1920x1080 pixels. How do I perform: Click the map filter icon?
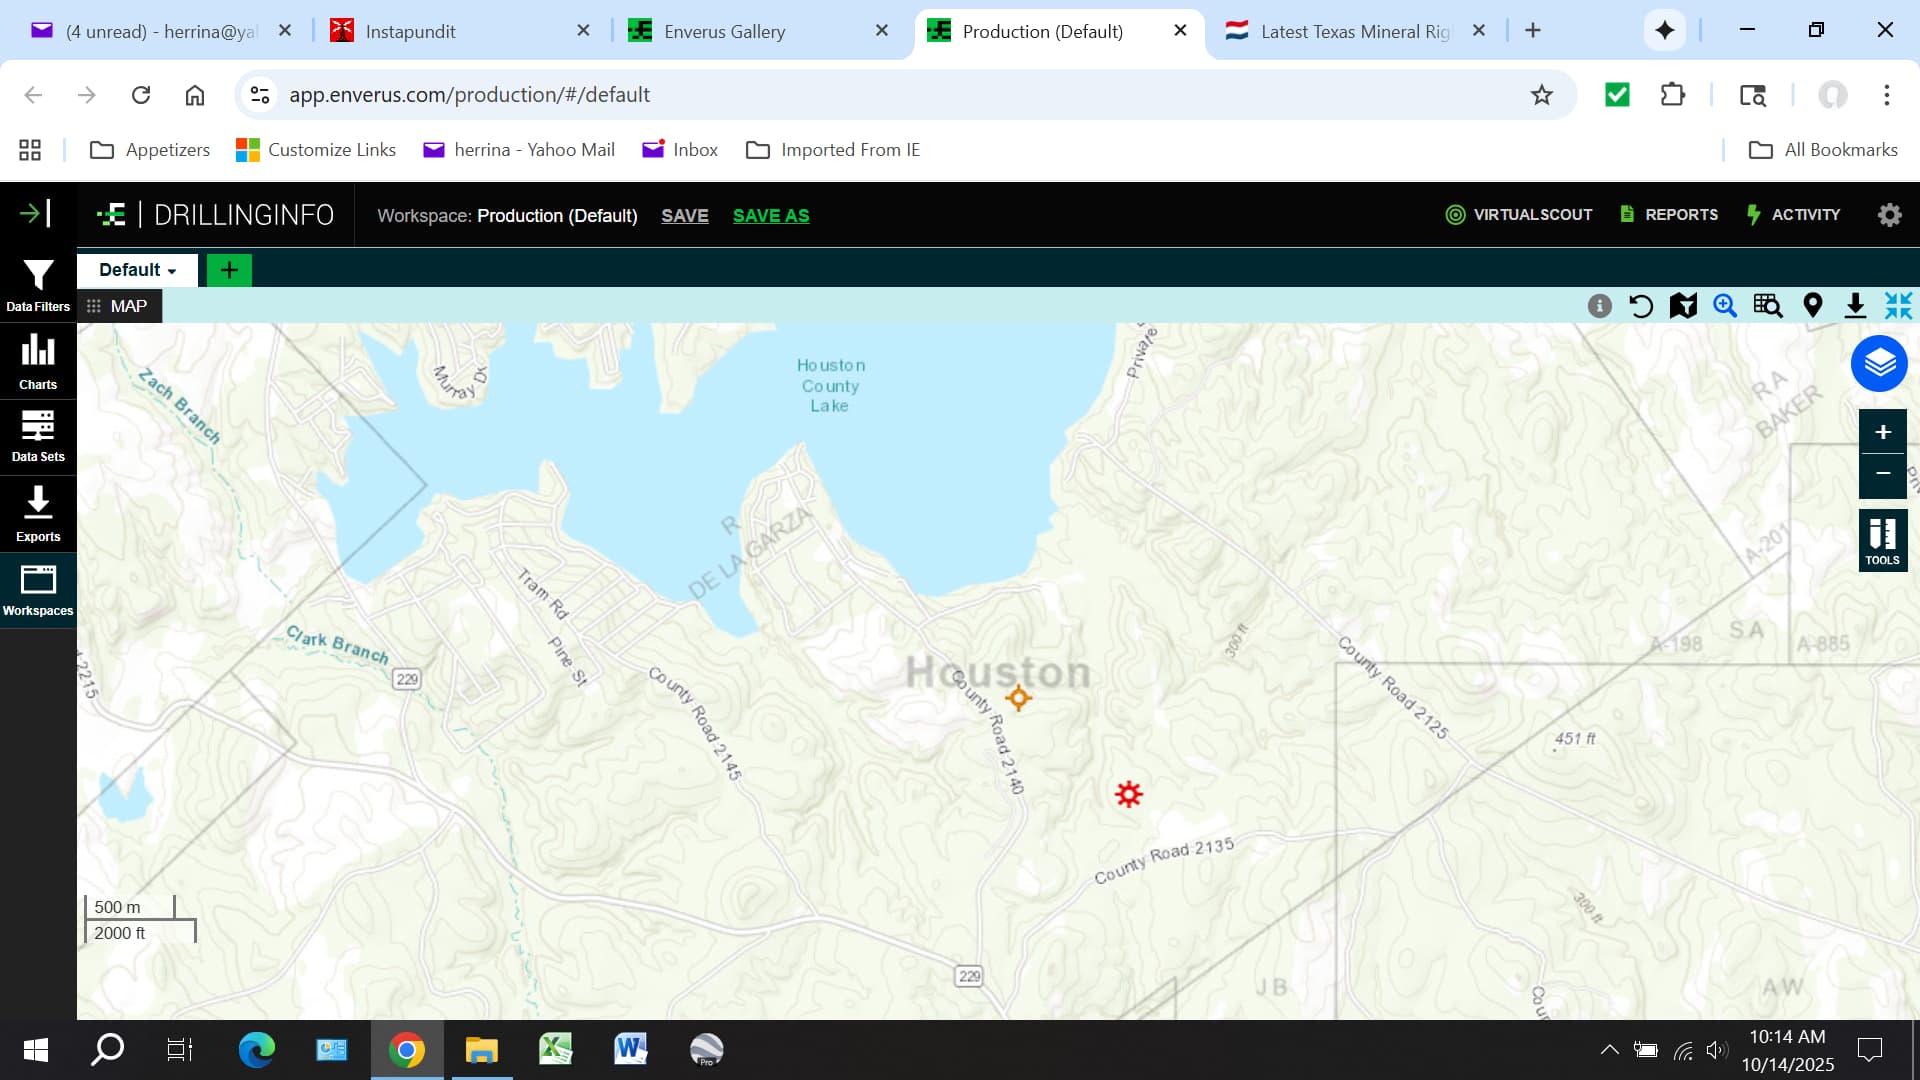(1683, 306)
